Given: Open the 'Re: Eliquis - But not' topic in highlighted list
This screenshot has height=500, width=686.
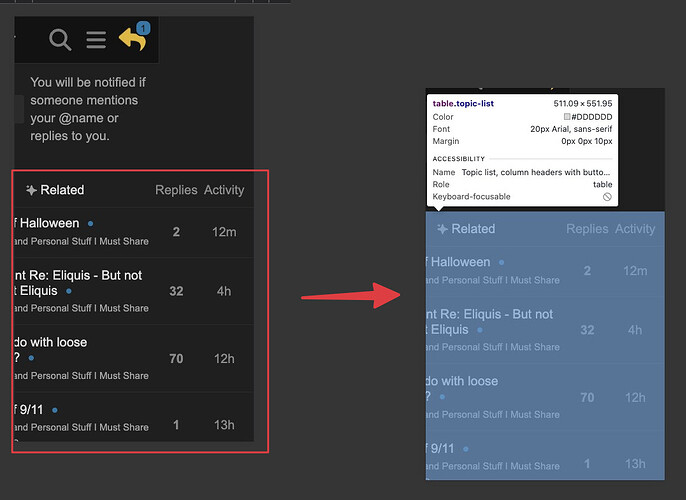Looking at the screenshot, I should pos(489,322).
